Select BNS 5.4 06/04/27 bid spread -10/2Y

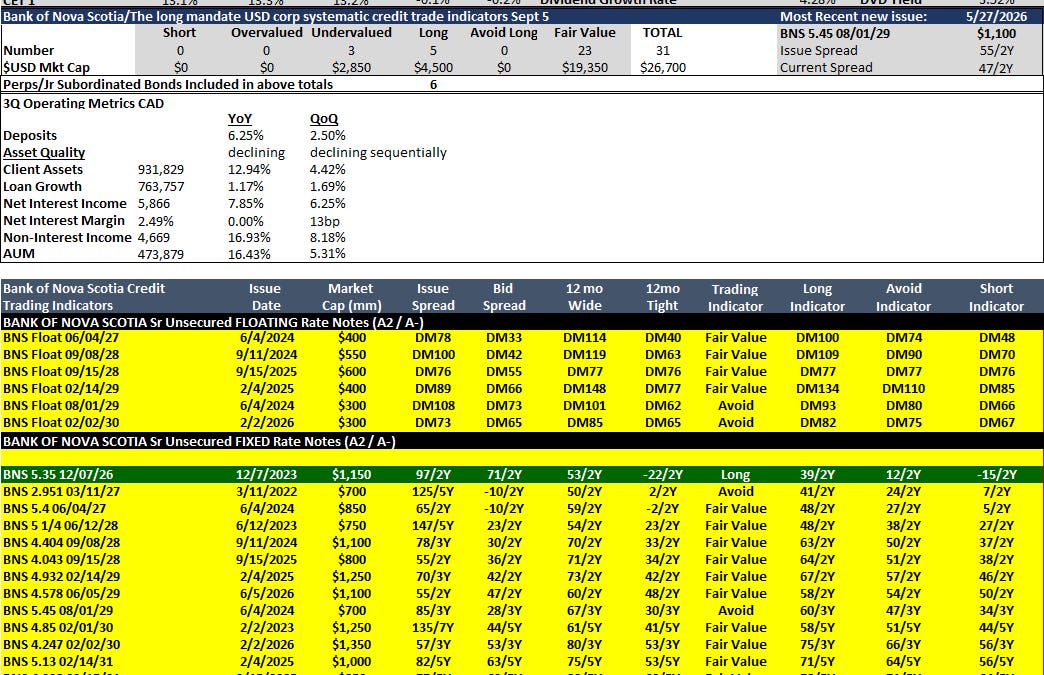pyautogui.click(x=504, y=509)
